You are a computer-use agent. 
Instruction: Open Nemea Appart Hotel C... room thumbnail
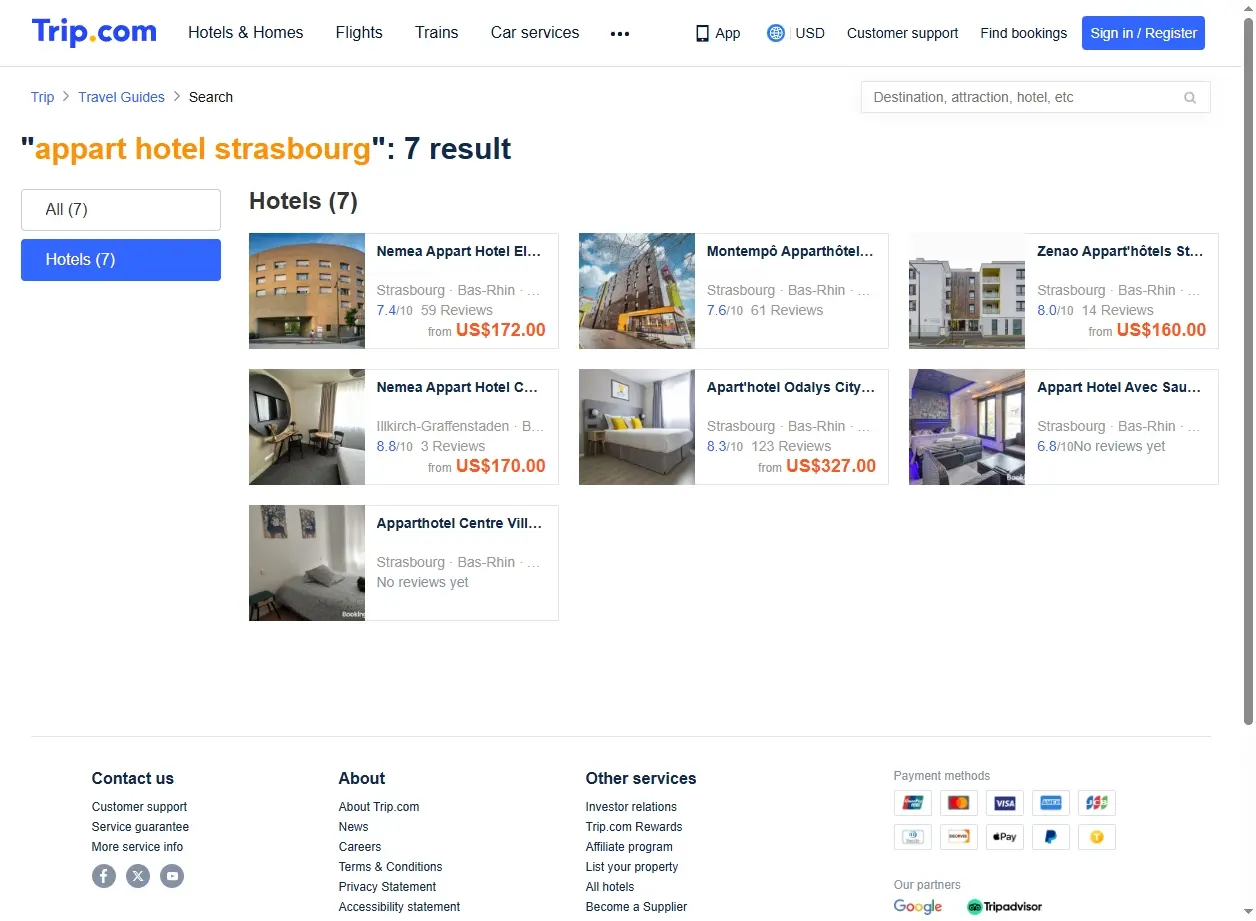(x=307, y=427)
